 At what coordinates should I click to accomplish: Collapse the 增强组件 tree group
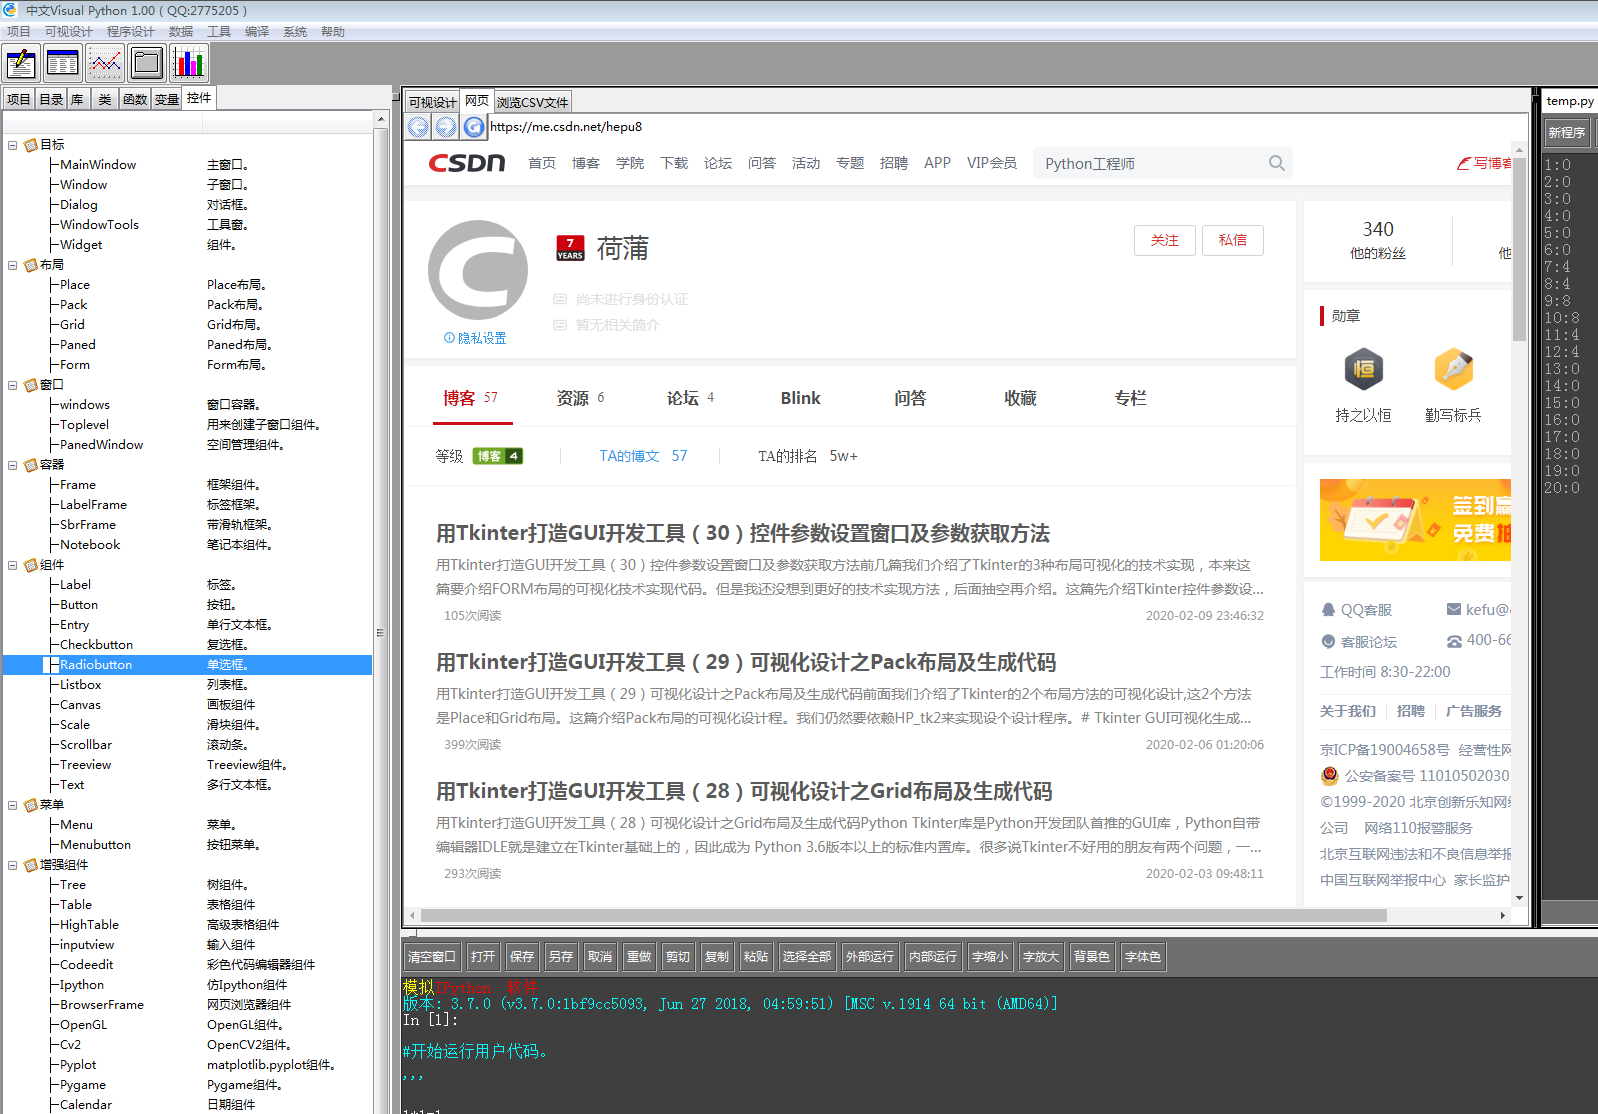[13, 865]
